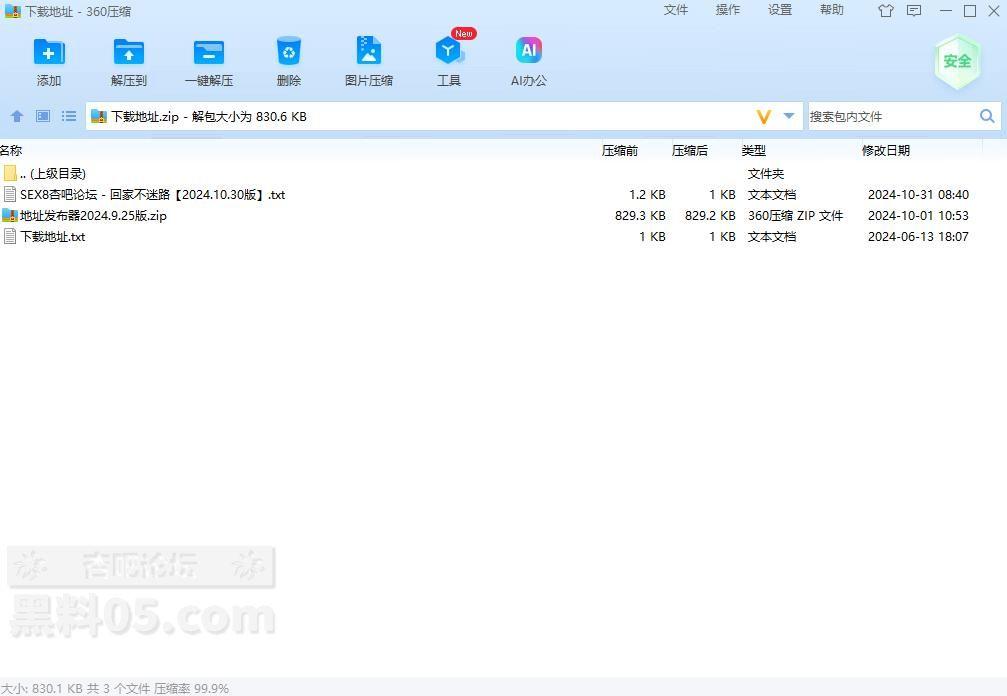
Task: Sort by Type (类型) column header
Action: click(753, 150)
